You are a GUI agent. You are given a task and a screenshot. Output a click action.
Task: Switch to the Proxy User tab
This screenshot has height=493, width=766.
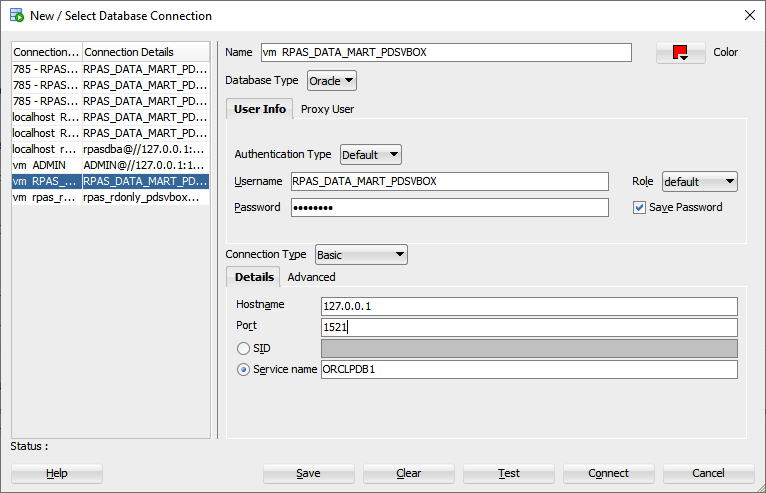pyautogui.click(x=327, y=109)
